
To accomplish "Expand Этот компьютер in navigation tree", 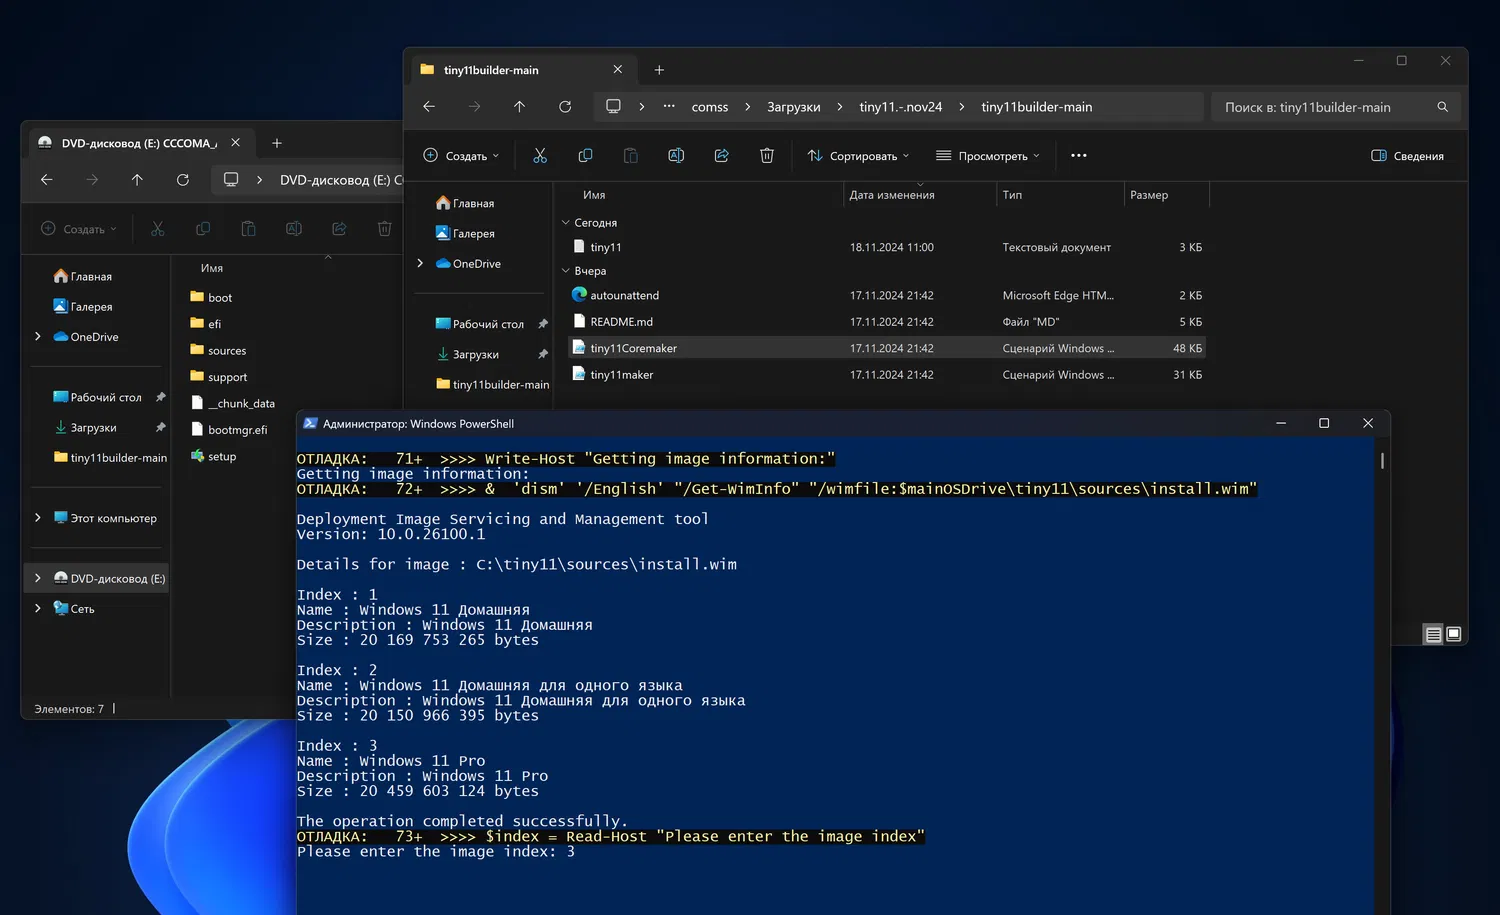I will click(x=38, y=518).
